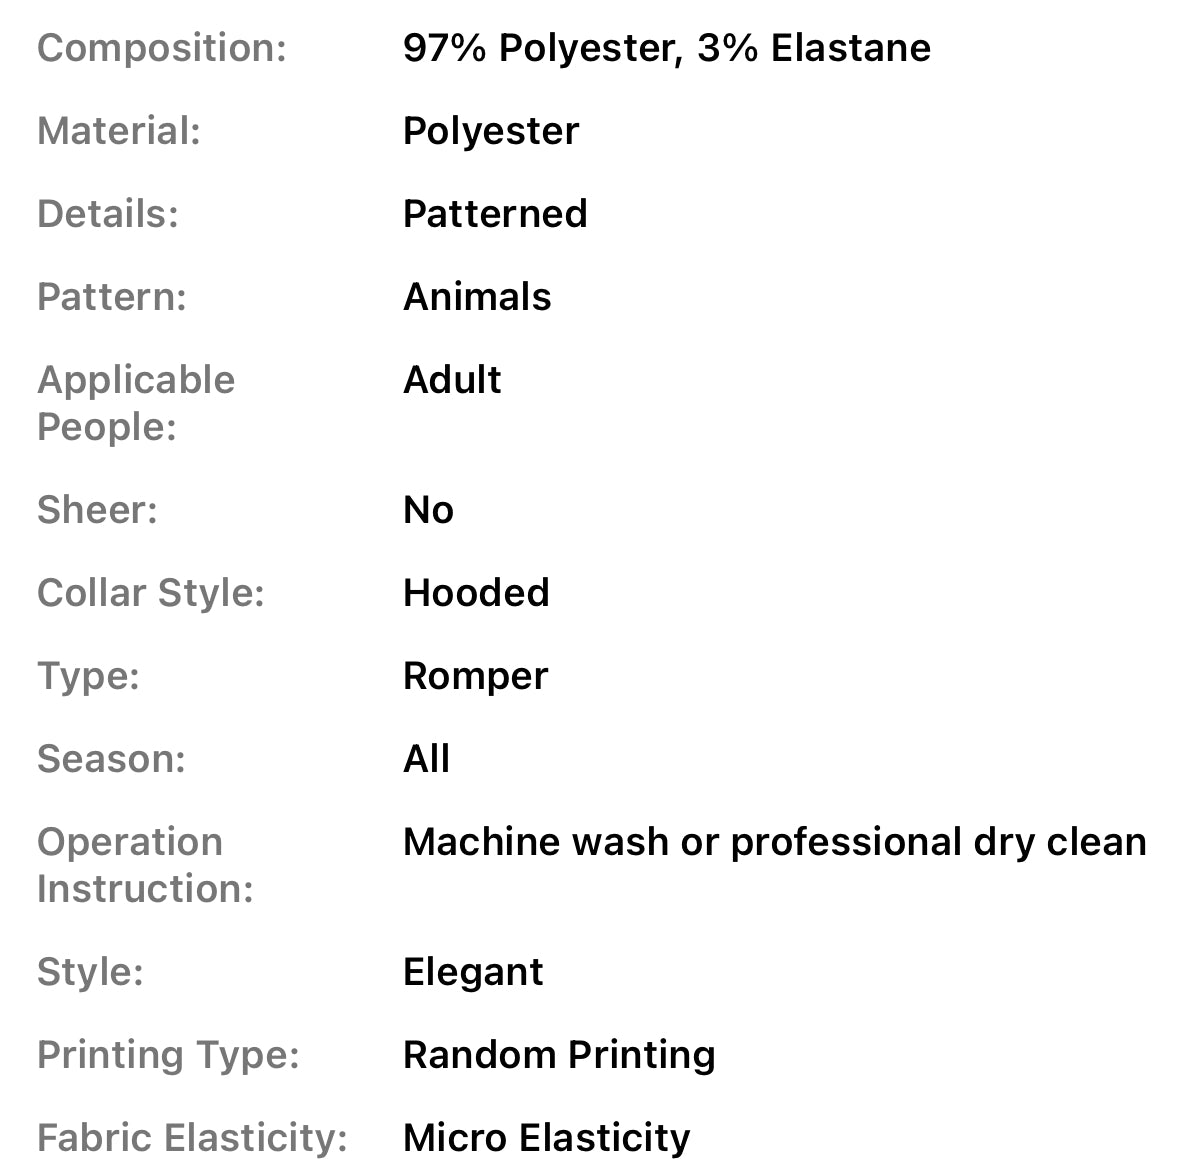Select the "Adult" value
Screen dimensions: 1187x1170
tap(452, 380)
